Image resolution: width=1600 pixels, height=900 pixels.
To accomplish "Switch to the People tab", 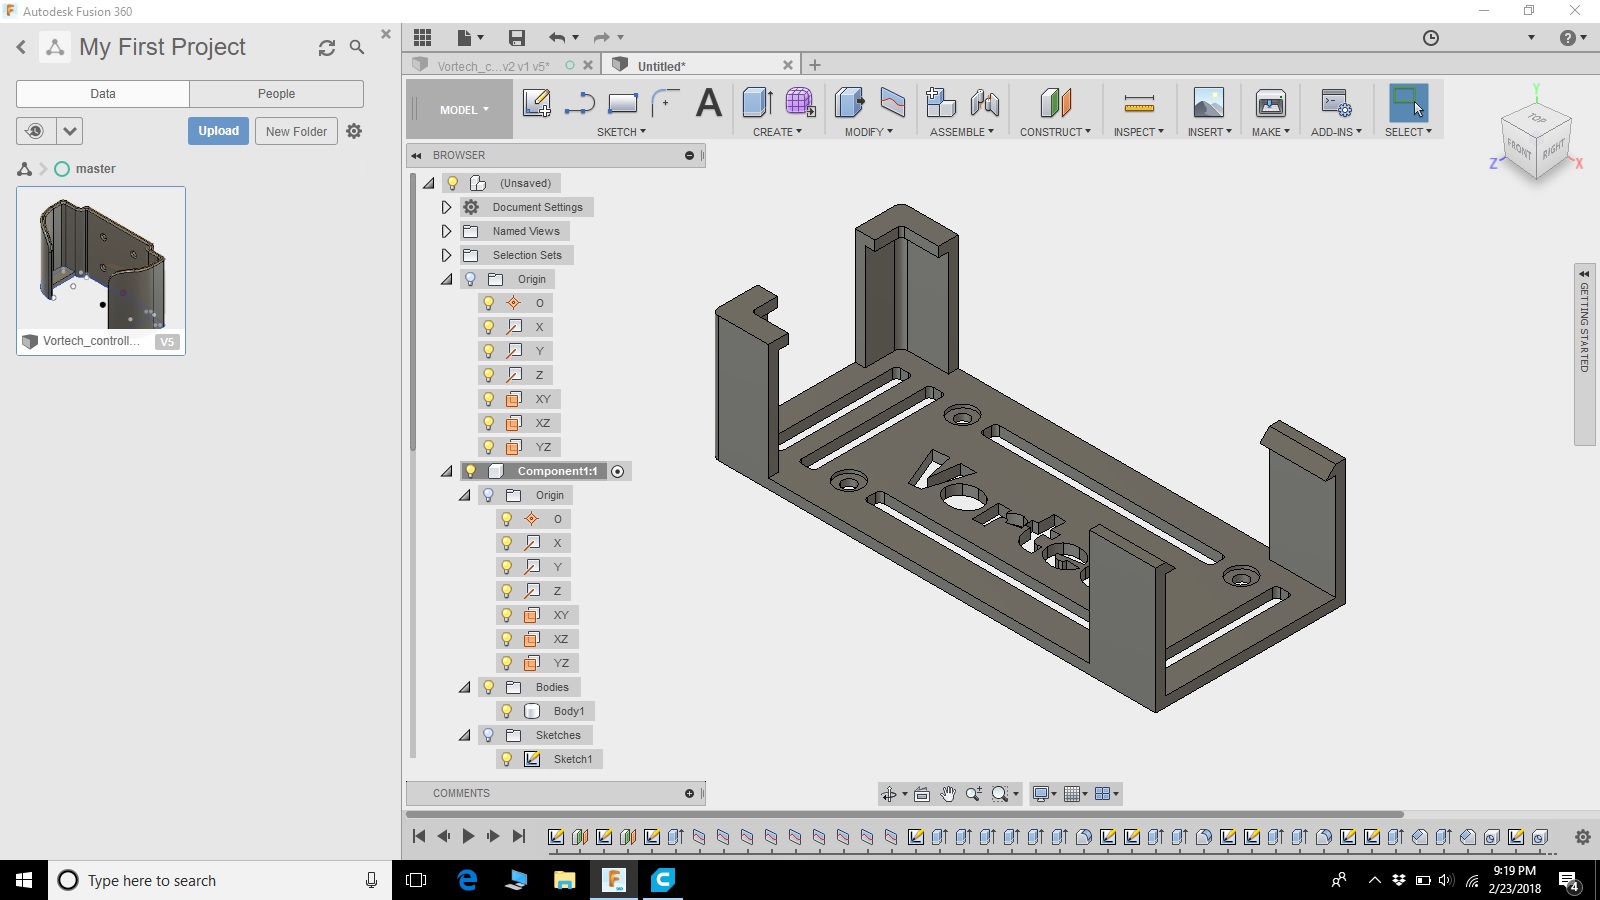I will click(x=276, y=94).
